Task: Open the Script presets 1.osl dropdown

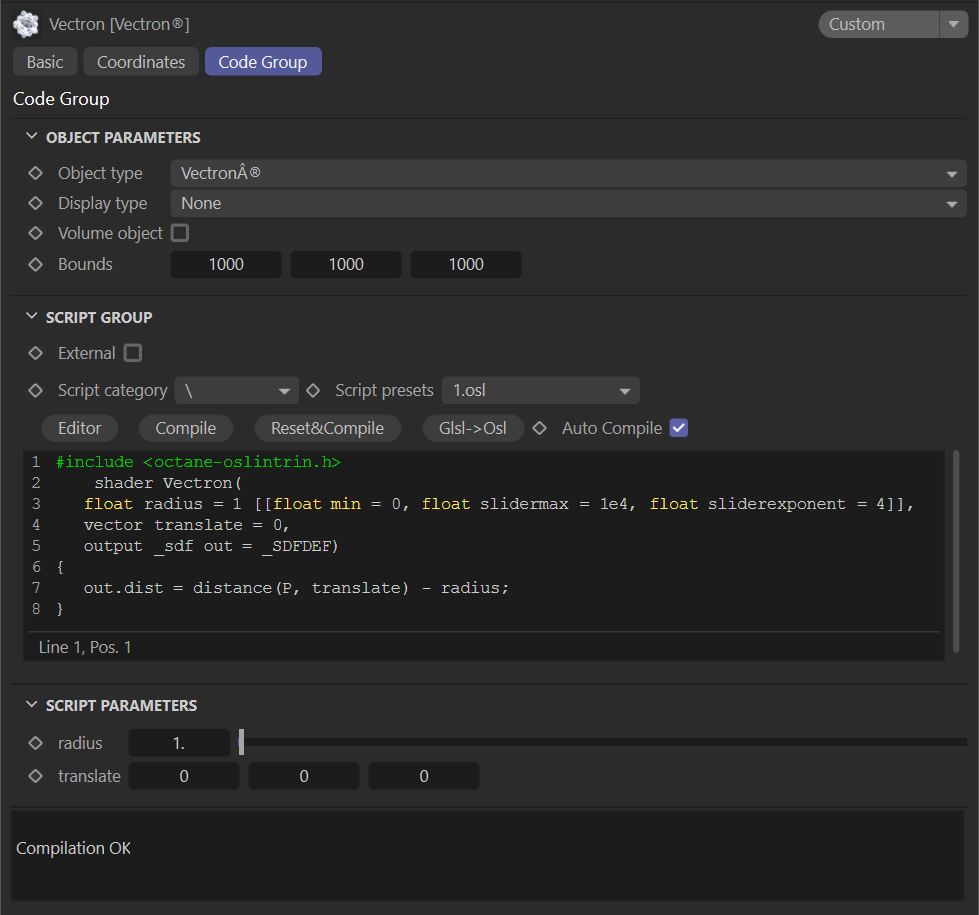Action: point(540,390)
